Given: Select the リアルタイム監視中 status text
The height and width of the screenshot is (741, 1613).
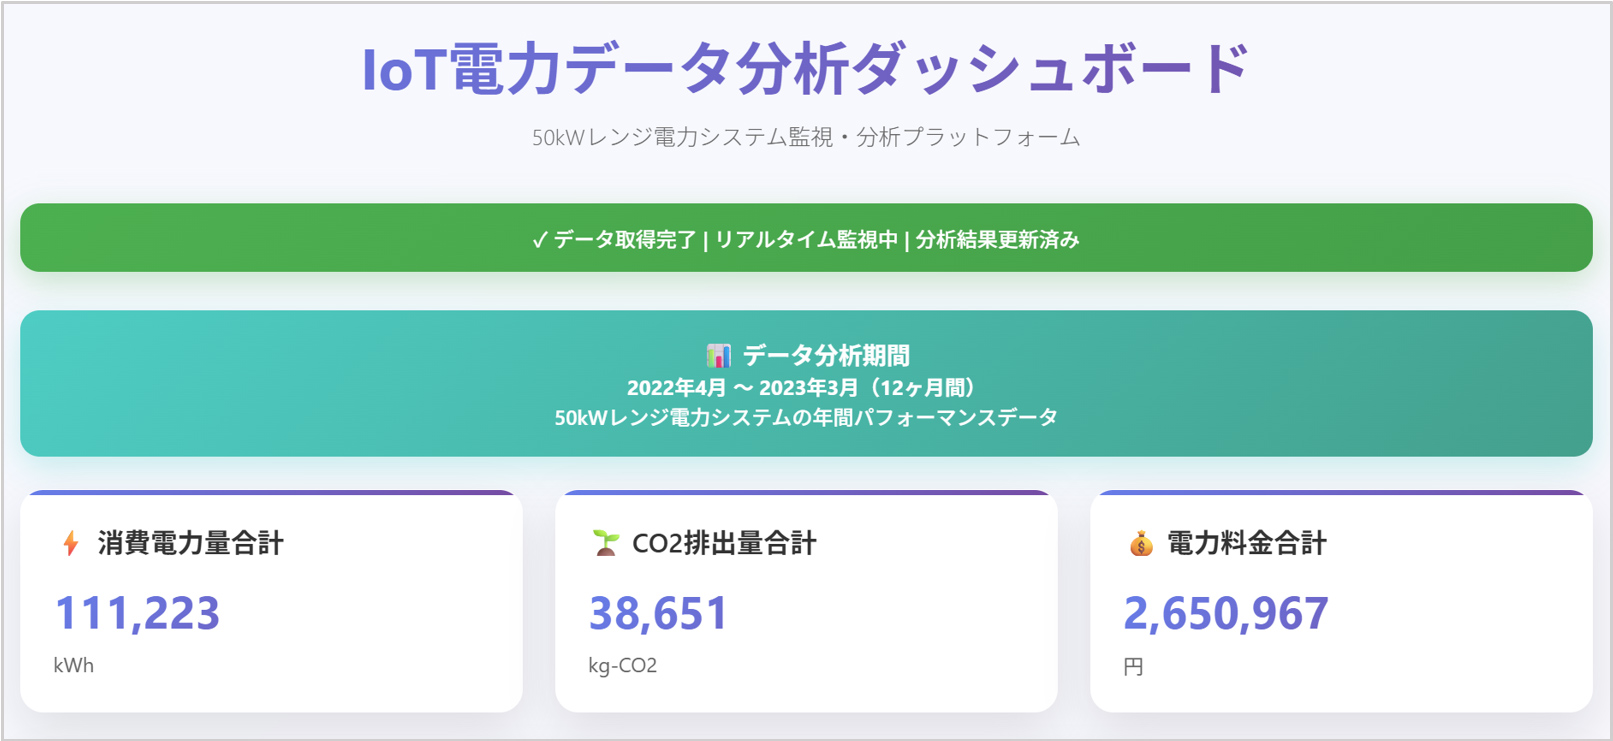Looking at the screenshot, I should tap(806, 240).
